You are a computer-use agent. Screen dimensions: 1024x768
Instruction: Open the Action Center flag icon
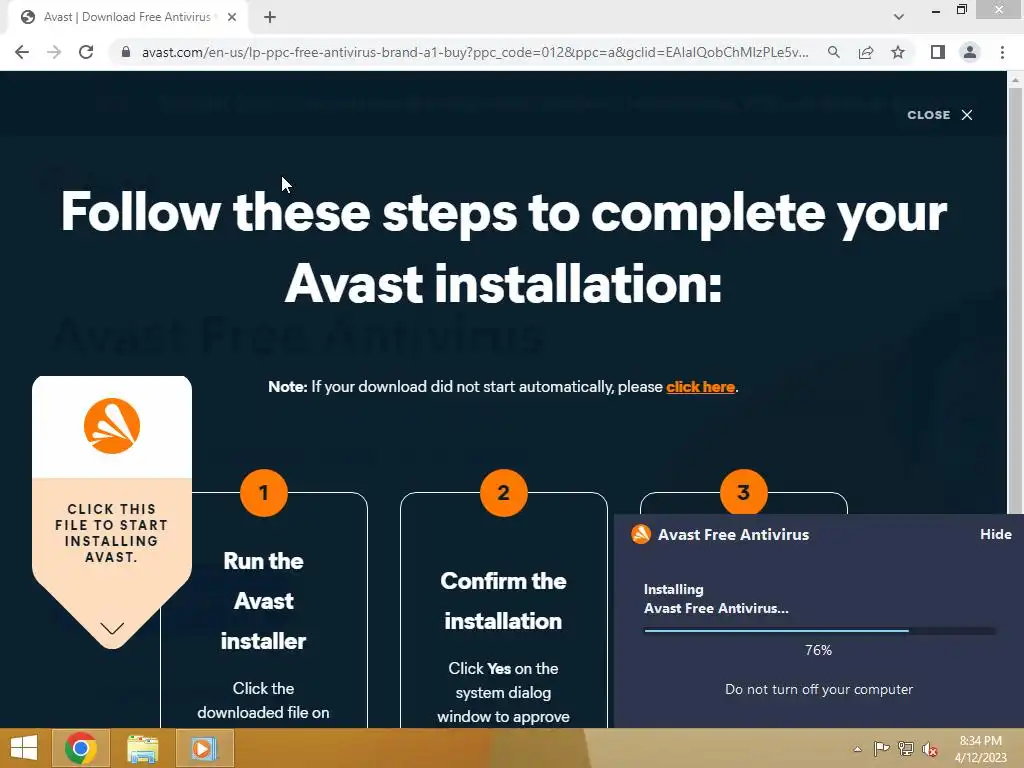881,749
